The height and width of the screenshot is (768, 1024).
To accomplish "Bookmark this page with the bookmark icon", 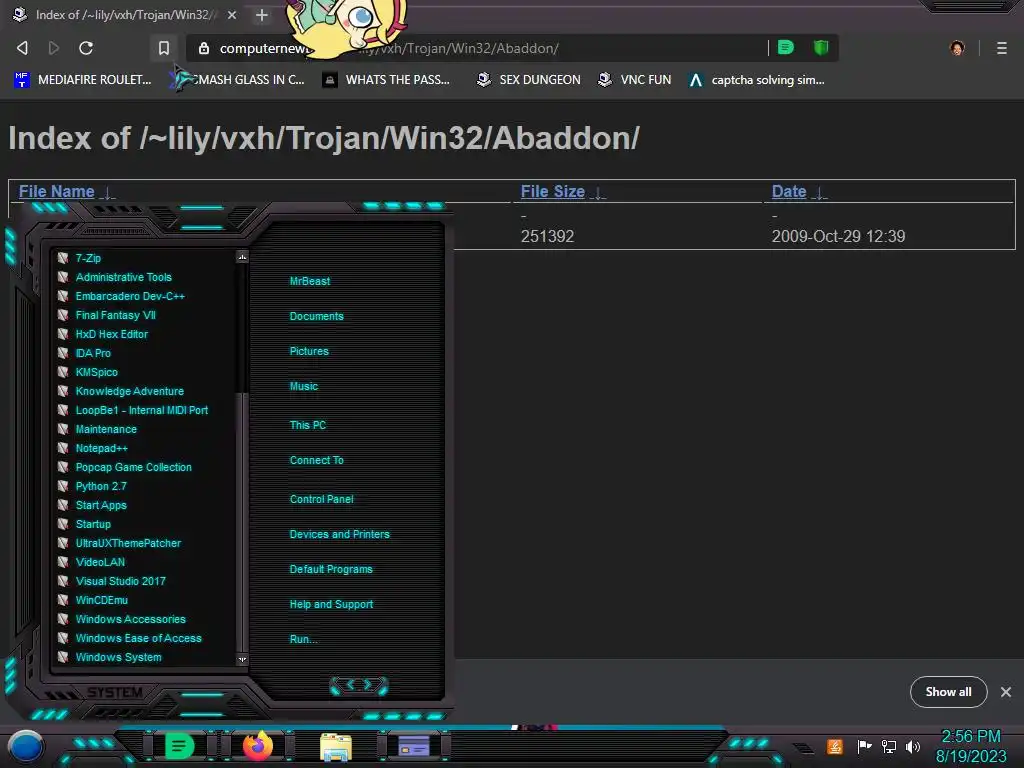I will click(x=163, y=48).
